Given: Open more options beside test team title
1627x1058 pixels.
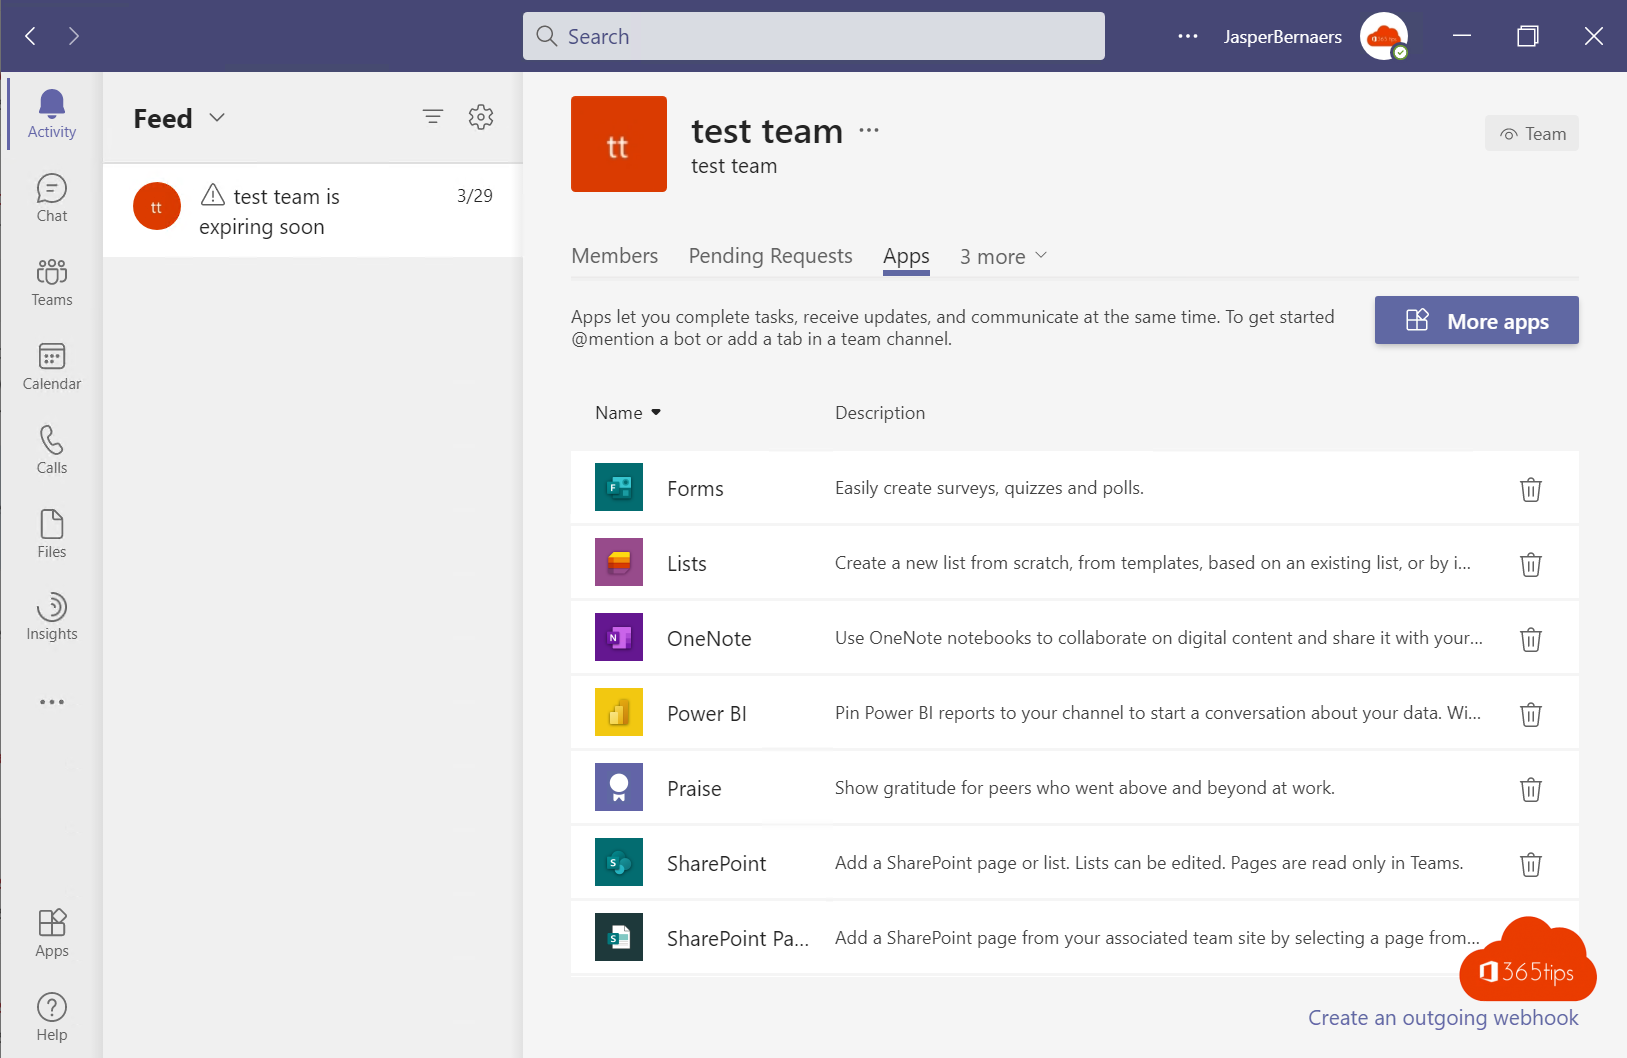Looking at the screenshot, I should click(x=869, y=130).
